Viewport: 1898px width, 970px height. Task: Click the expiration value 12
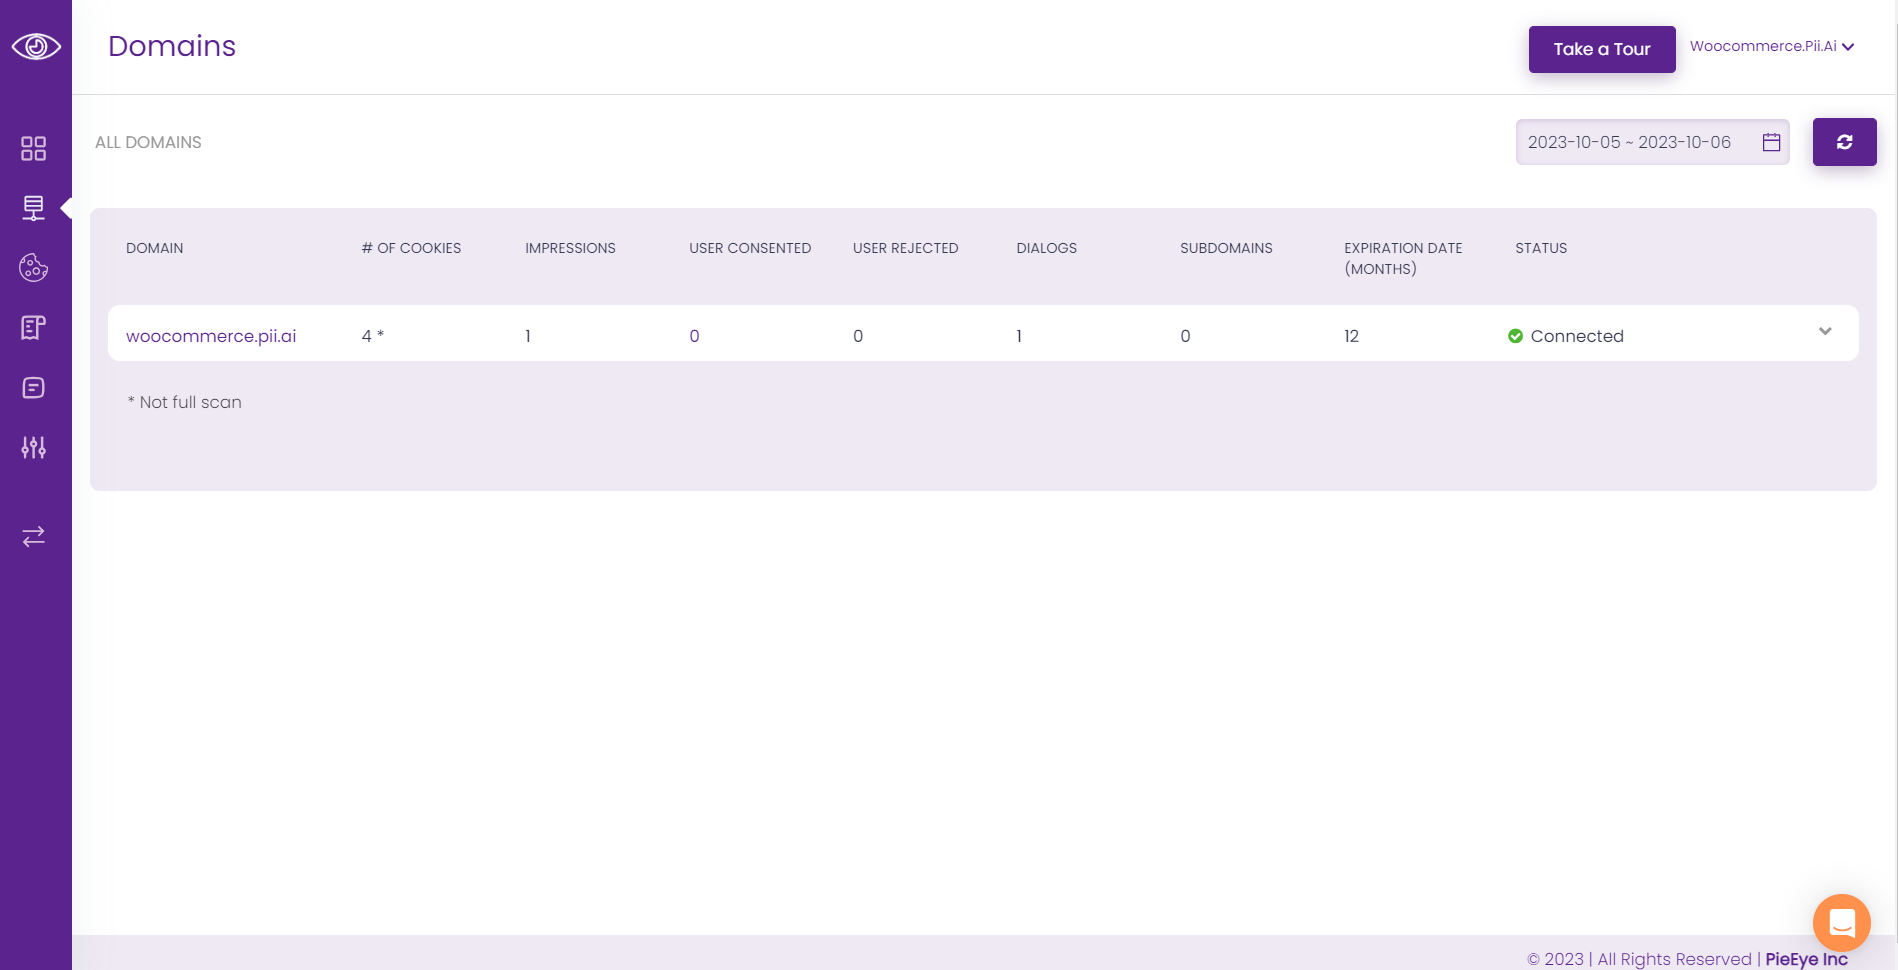tap(1351, 336)
